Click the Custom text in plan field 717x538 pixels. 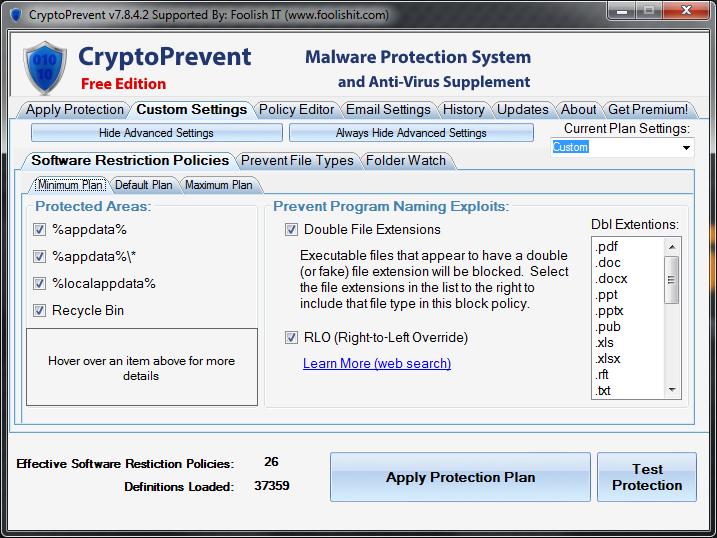[x=571, y=147]
